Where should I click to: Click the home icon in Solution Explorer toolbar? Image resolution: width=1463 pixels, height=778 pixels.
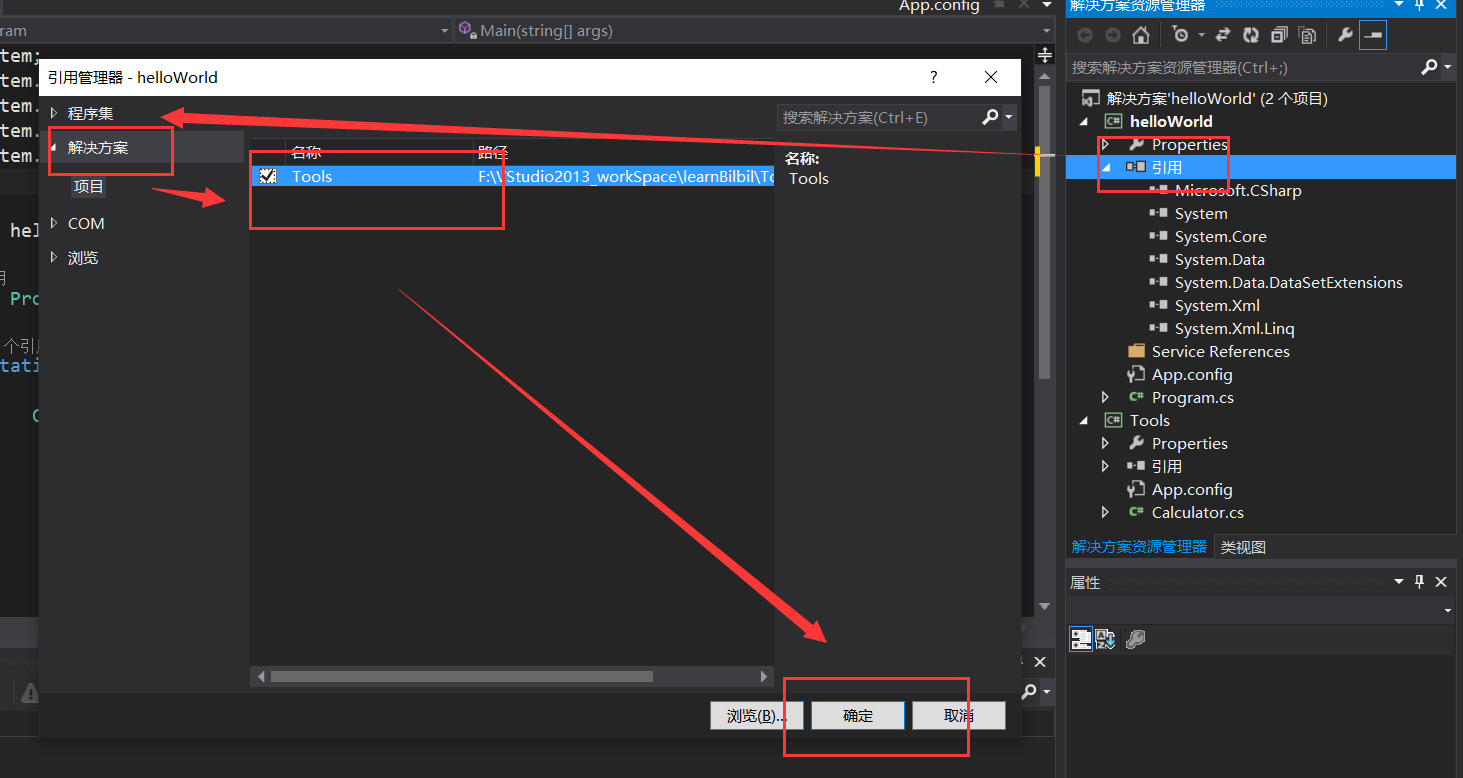pyautogui.click(x=1141, y=34)
